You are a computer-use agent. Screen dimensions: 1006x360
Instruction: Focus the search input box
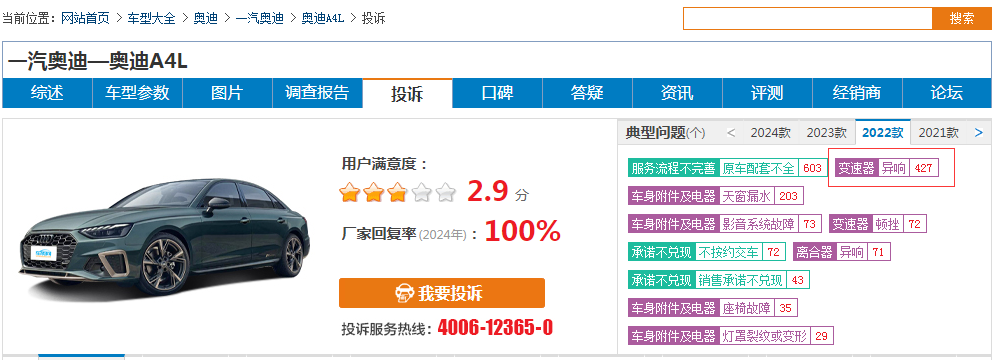click(x=808, y=19)
